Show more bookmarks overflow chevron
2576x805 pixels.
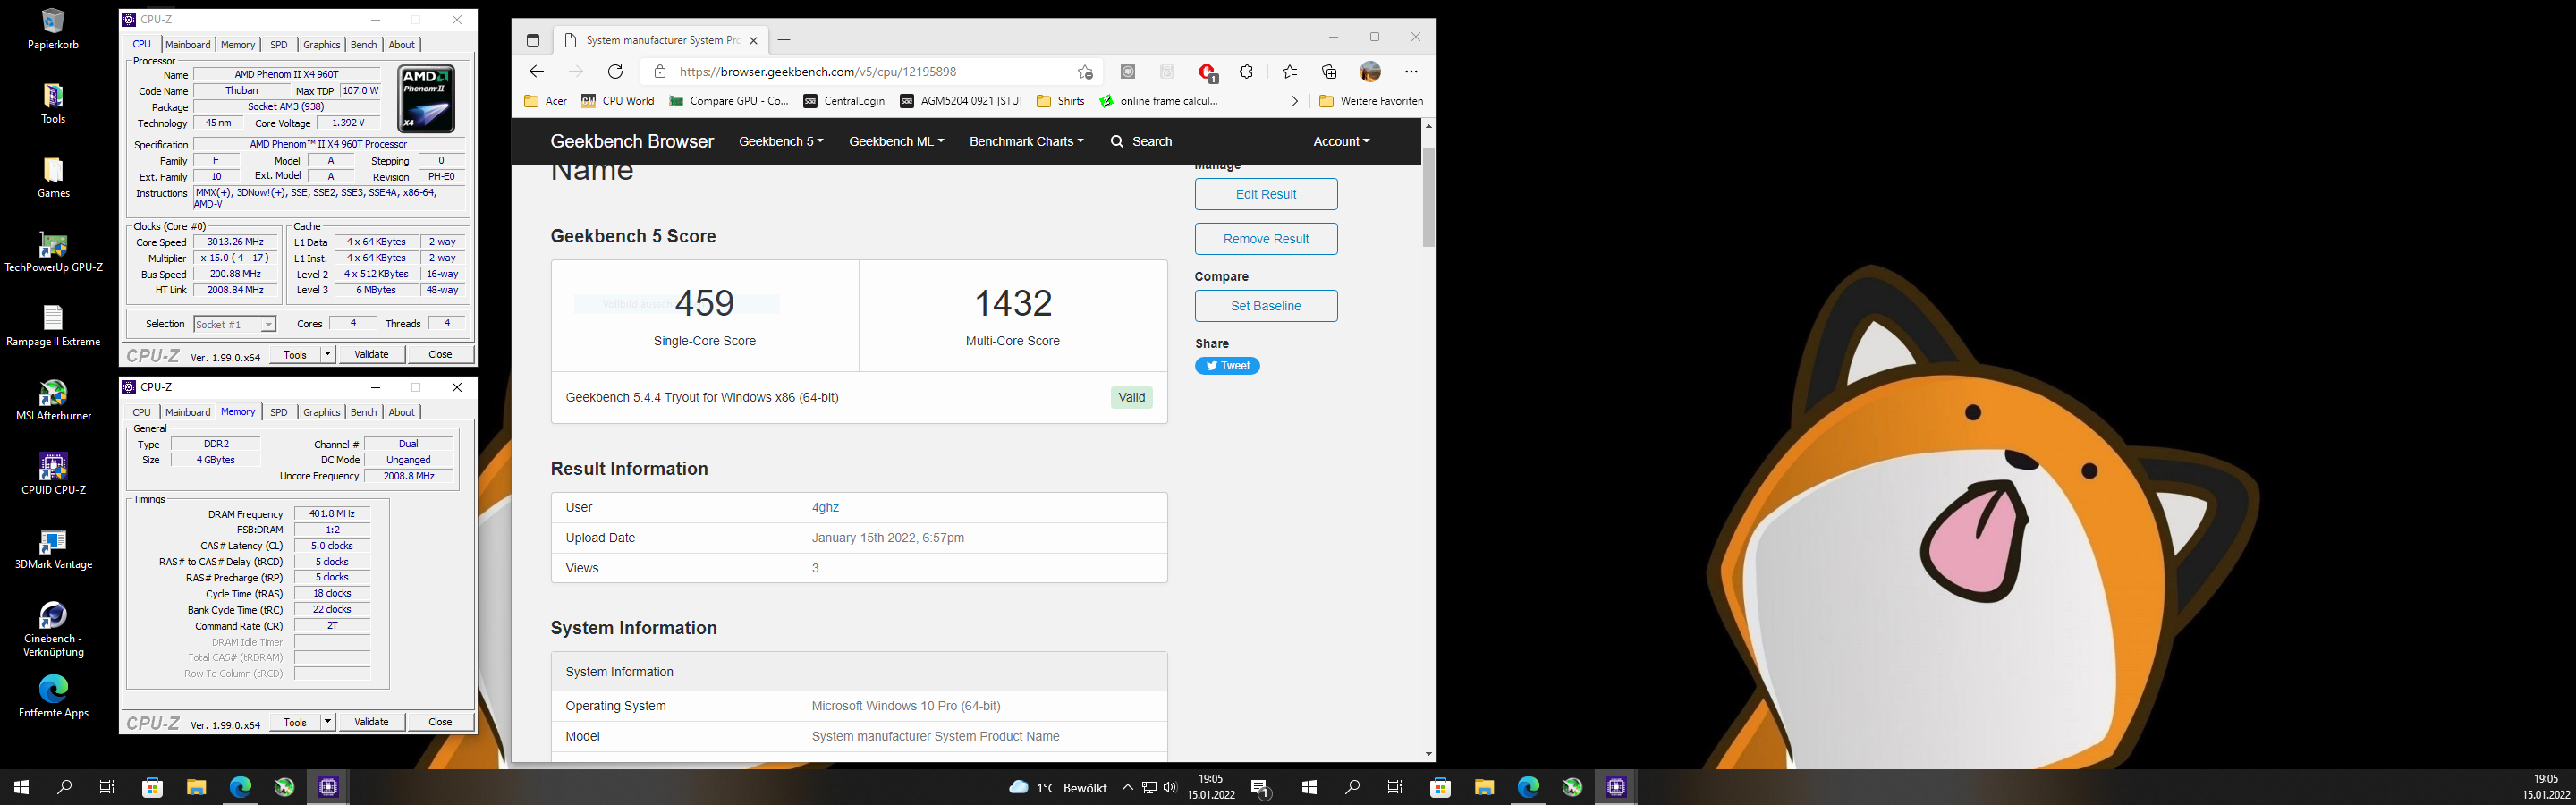coord(1295,101)
